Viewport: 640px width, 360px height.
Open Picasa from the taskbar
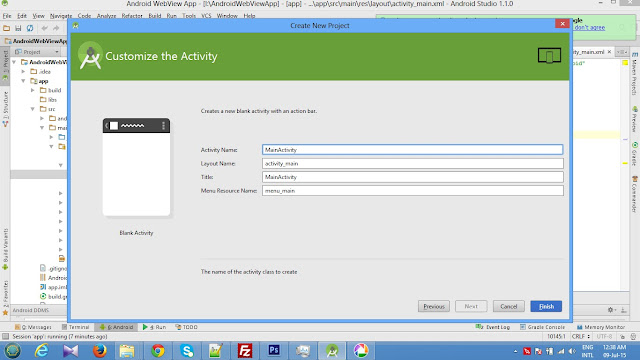(361, 351)
